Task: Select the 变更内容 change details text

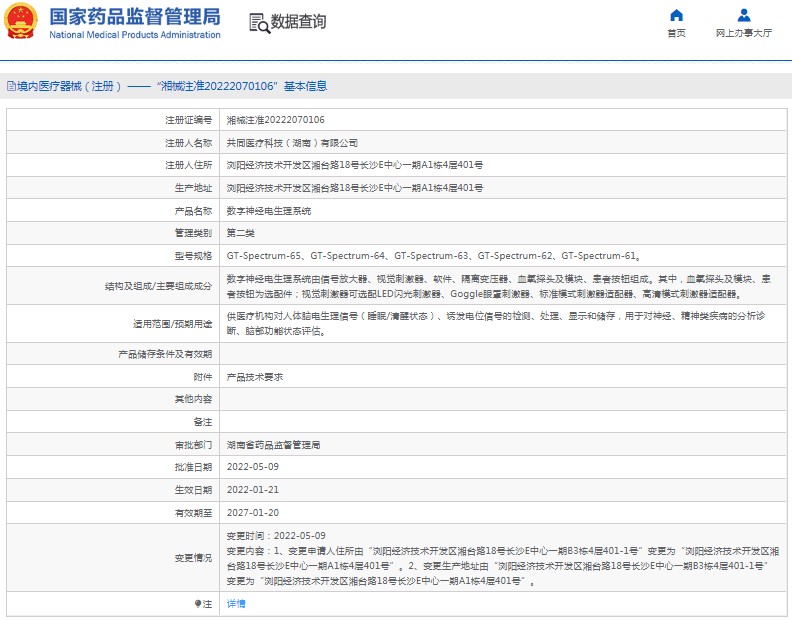Action: point(503,566)
